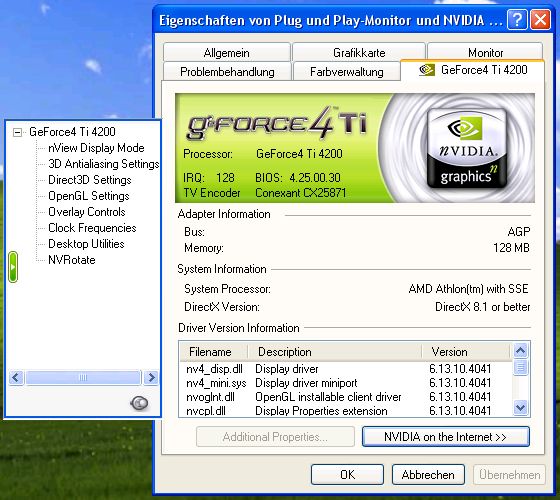The width and height of the screenshot is (560, 500).
Task: Select OpenGL Settings in tree
Action: tap(89, 196)
